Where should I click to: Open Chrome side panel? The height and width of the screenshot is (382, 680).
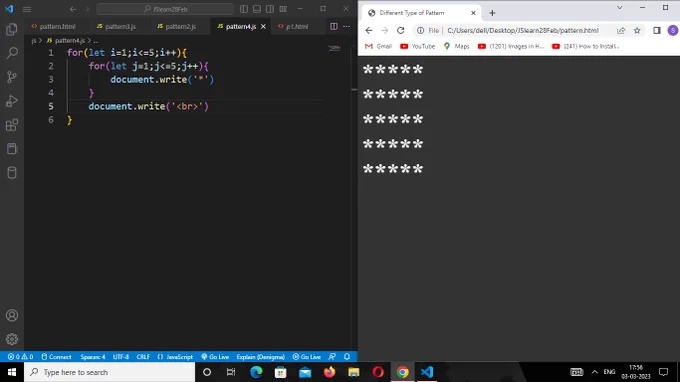click(657, 30)
